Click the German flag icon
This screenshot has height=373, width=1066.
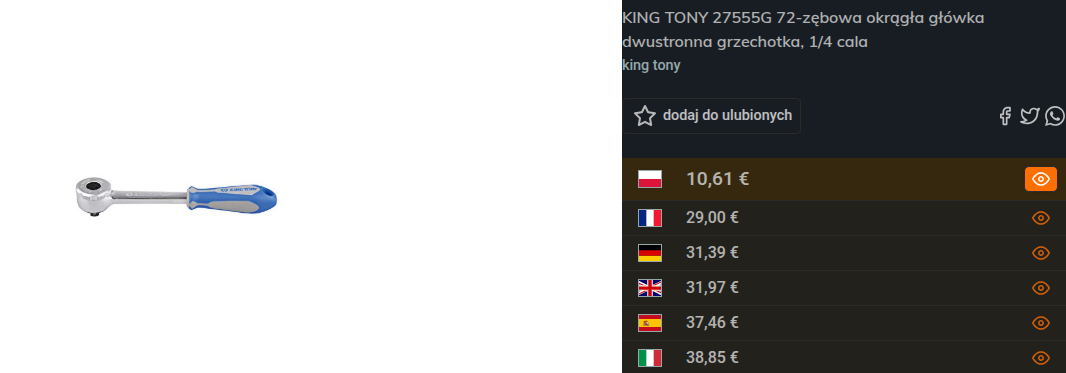point(649,253)
